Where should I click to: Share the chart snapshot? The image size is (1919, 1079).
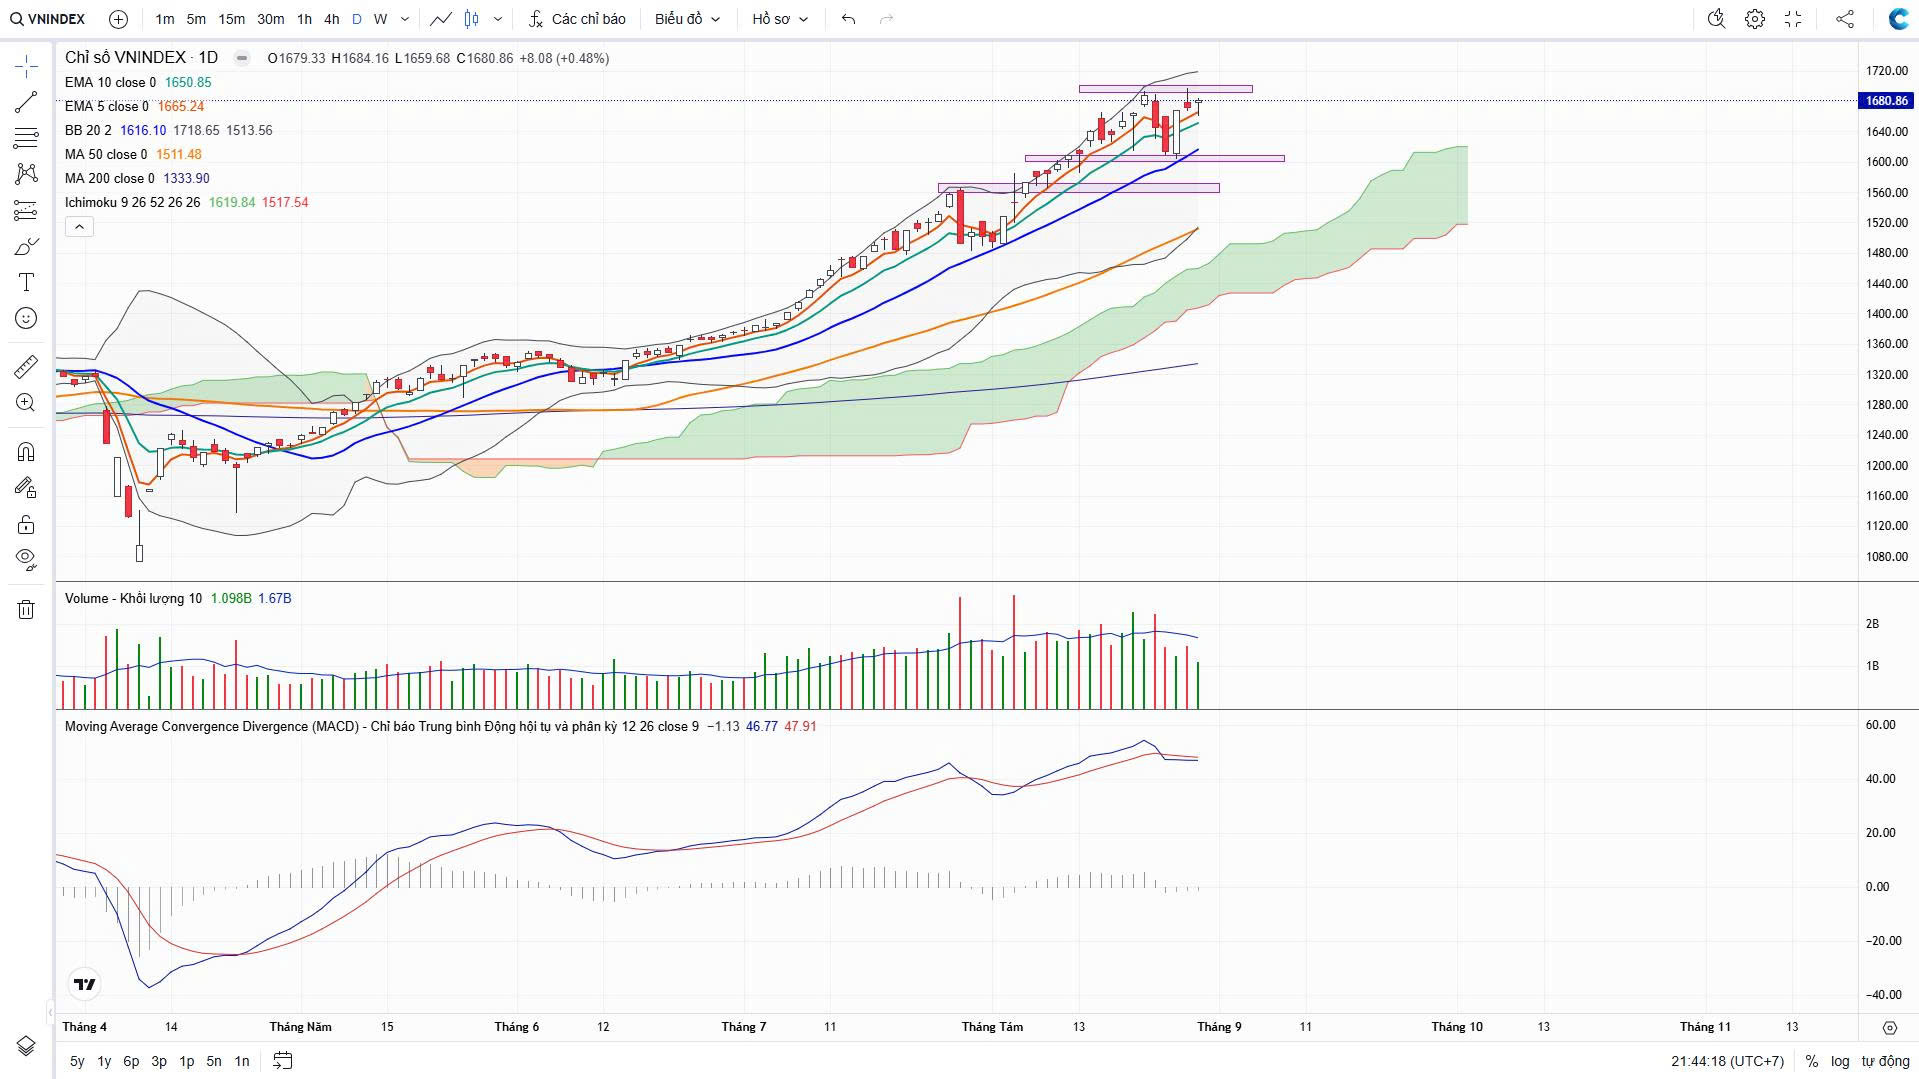1845,19
